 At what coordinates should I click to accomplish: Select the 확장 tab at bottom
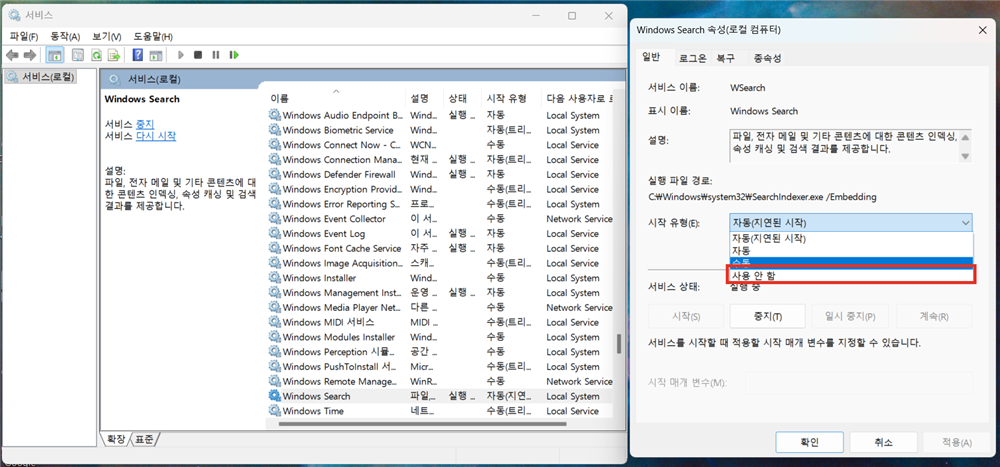coord(117,440)
